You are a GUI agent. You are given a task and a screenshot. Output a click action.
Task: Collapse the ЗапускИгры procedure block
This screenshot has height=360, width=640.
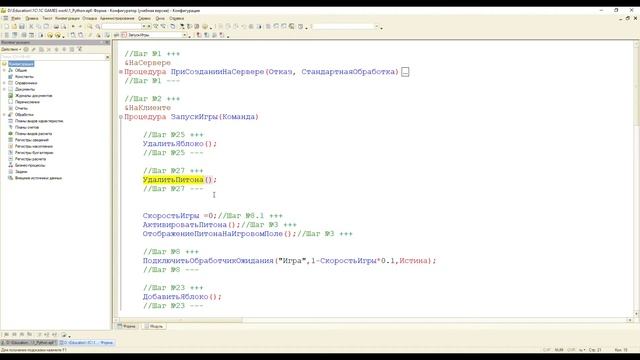point(121,117)
